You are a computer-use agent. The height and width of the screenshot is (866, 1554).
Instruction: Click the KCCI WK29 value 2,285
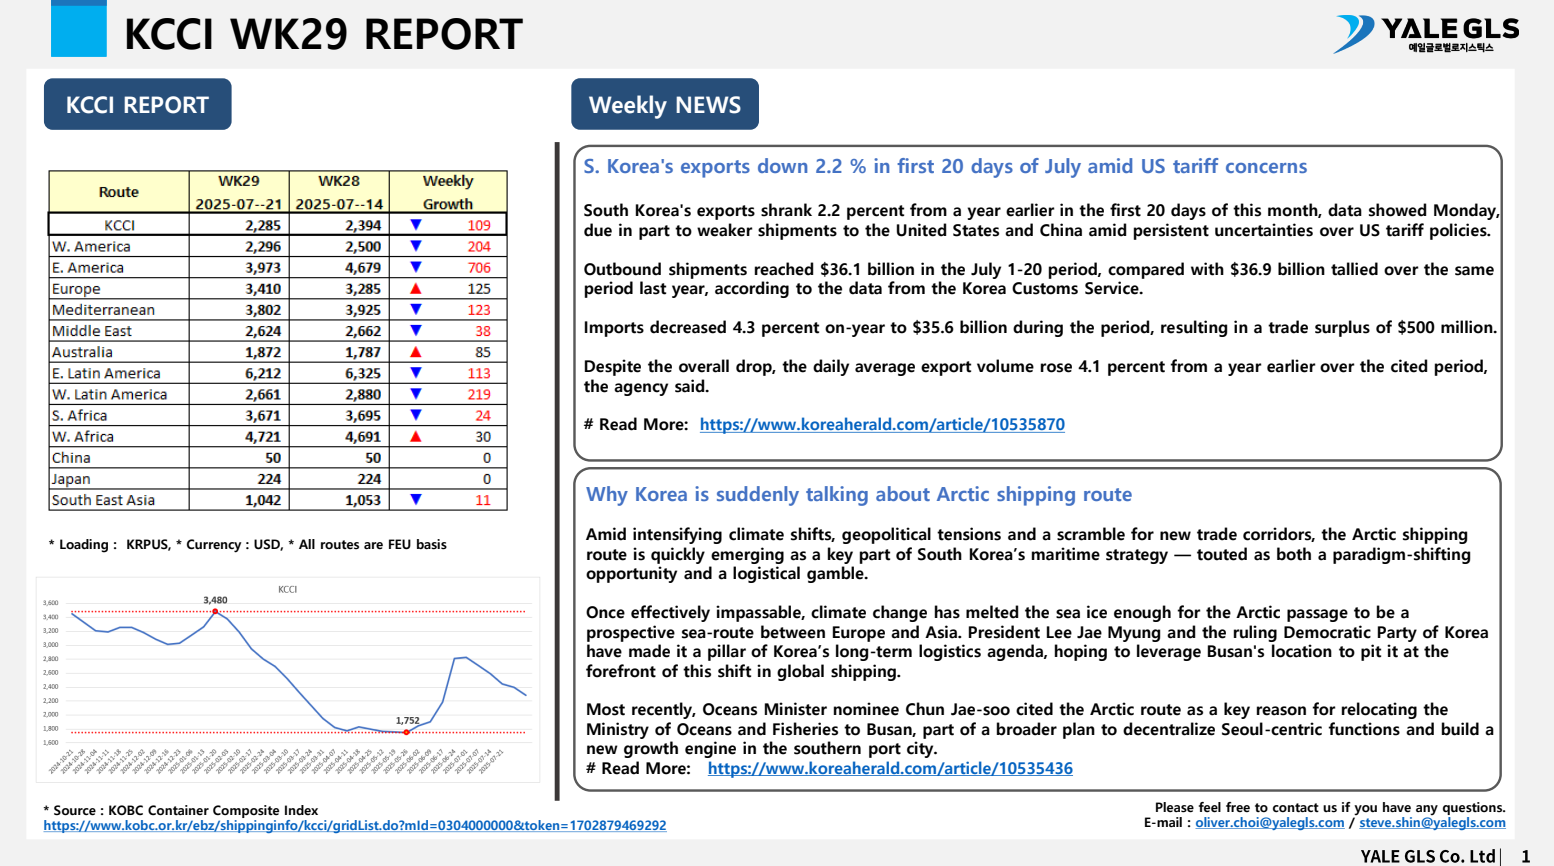tap(263, 225)
